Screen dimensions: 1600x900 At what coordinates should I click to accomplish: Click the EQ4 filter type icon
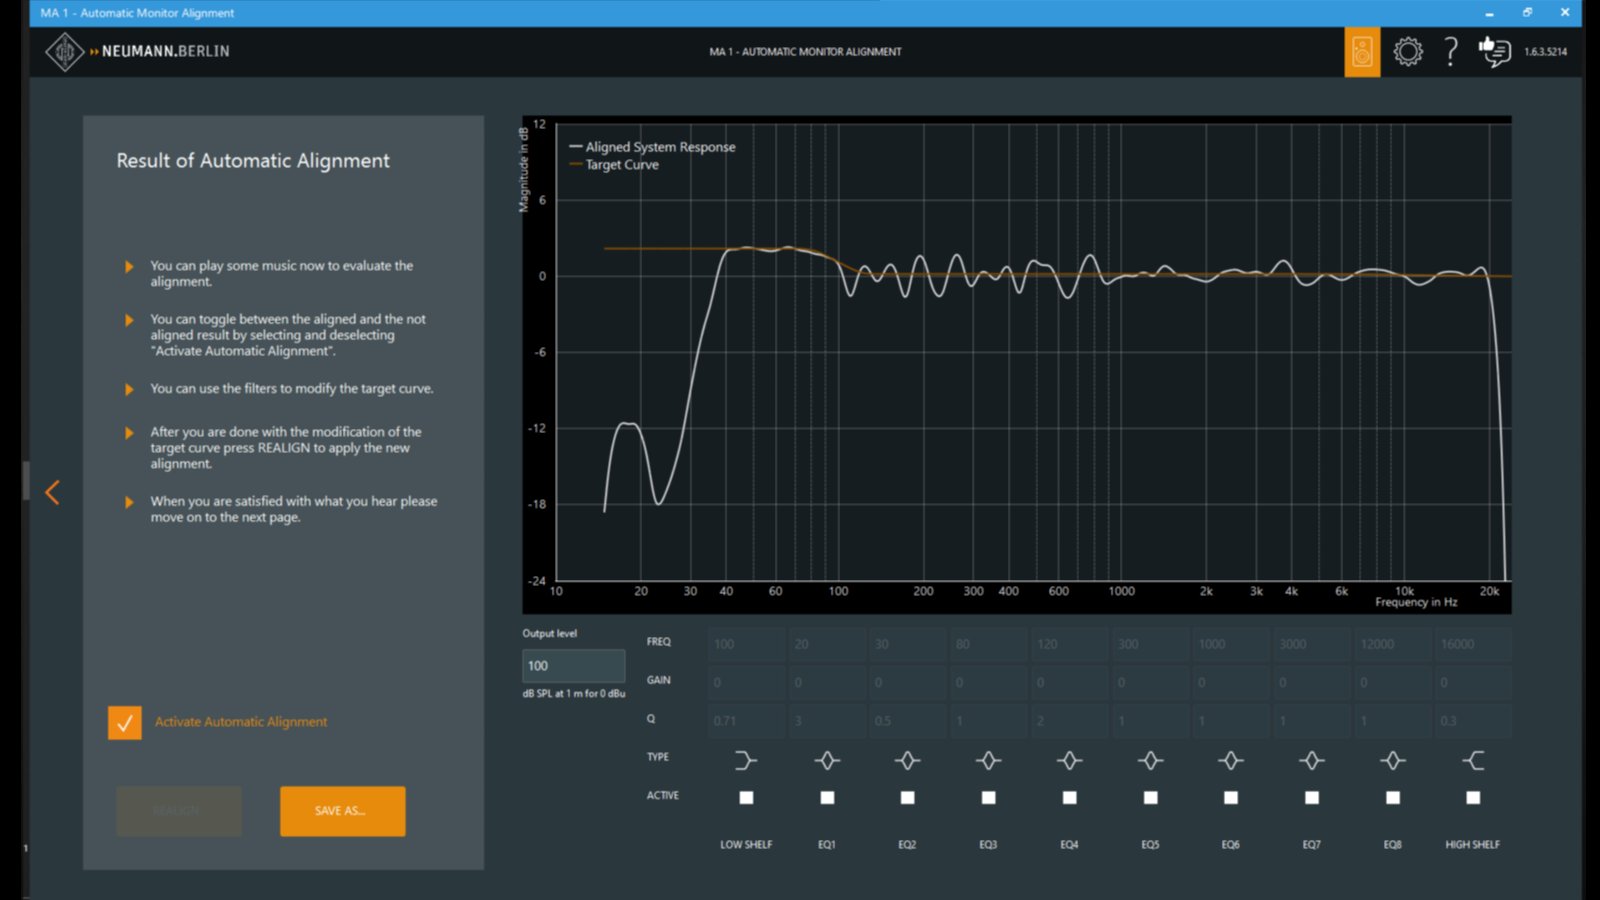(1069, 761)
